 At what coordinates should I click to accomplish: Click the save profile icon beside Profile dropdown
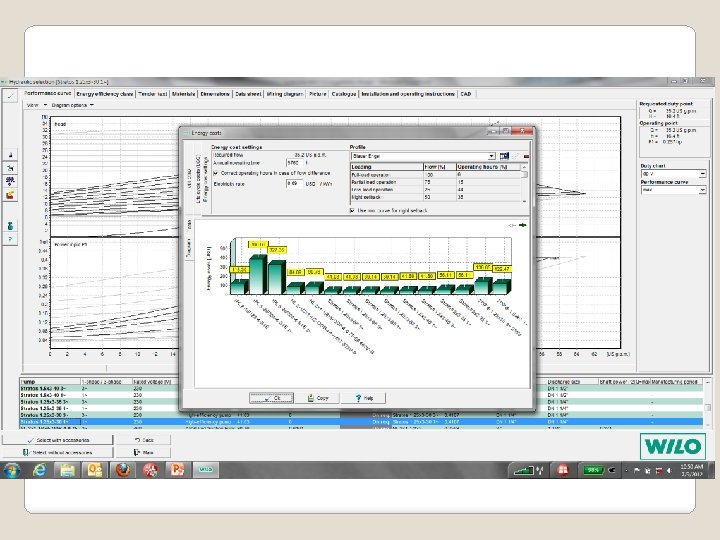(x=504, y=156)
